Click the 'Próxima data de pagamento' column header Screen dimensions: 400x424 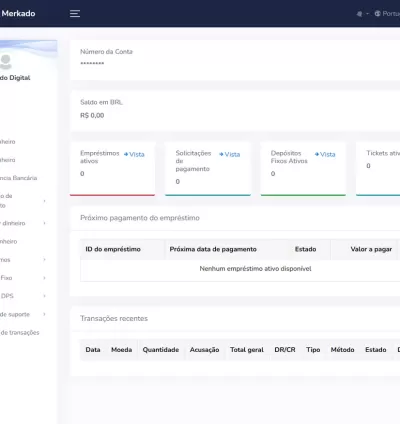[213, 249]
